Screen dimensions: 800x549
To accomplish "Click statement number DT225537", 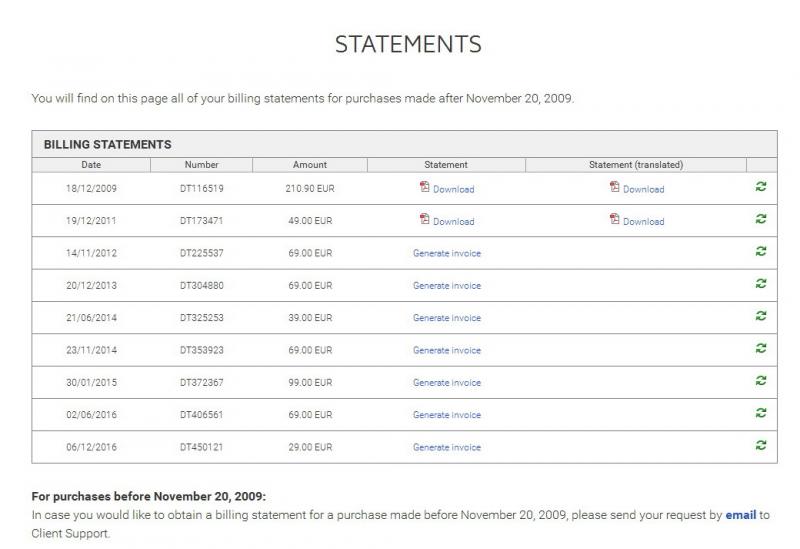I will [x=202, y=253].
